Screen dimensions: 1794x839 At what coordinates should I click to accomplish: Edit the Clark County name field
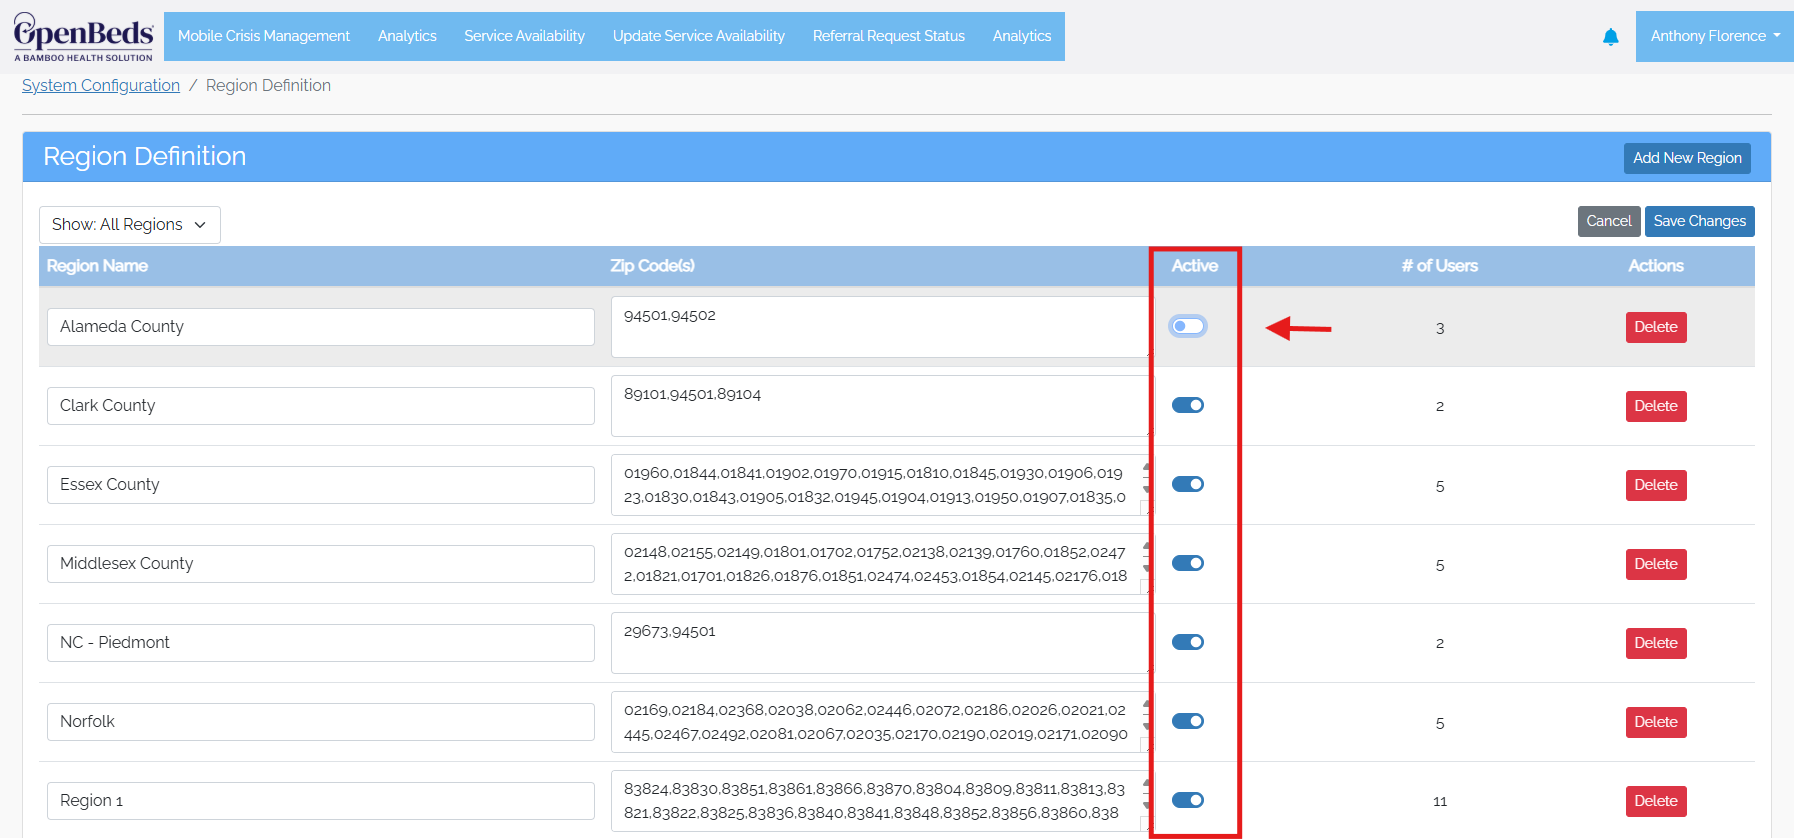point(321,406)
